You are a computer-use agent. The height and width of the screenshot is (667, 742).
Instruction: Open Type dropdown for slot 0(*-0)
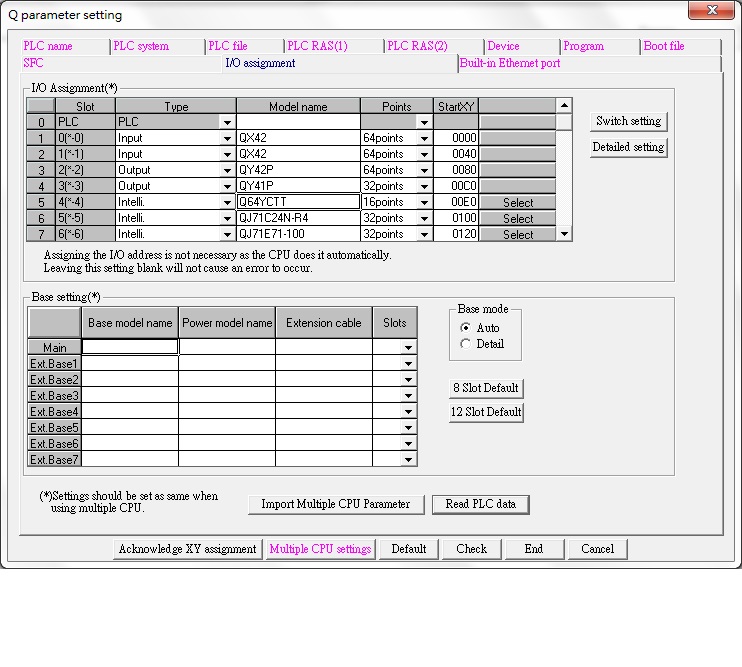[x=227, y=138]
